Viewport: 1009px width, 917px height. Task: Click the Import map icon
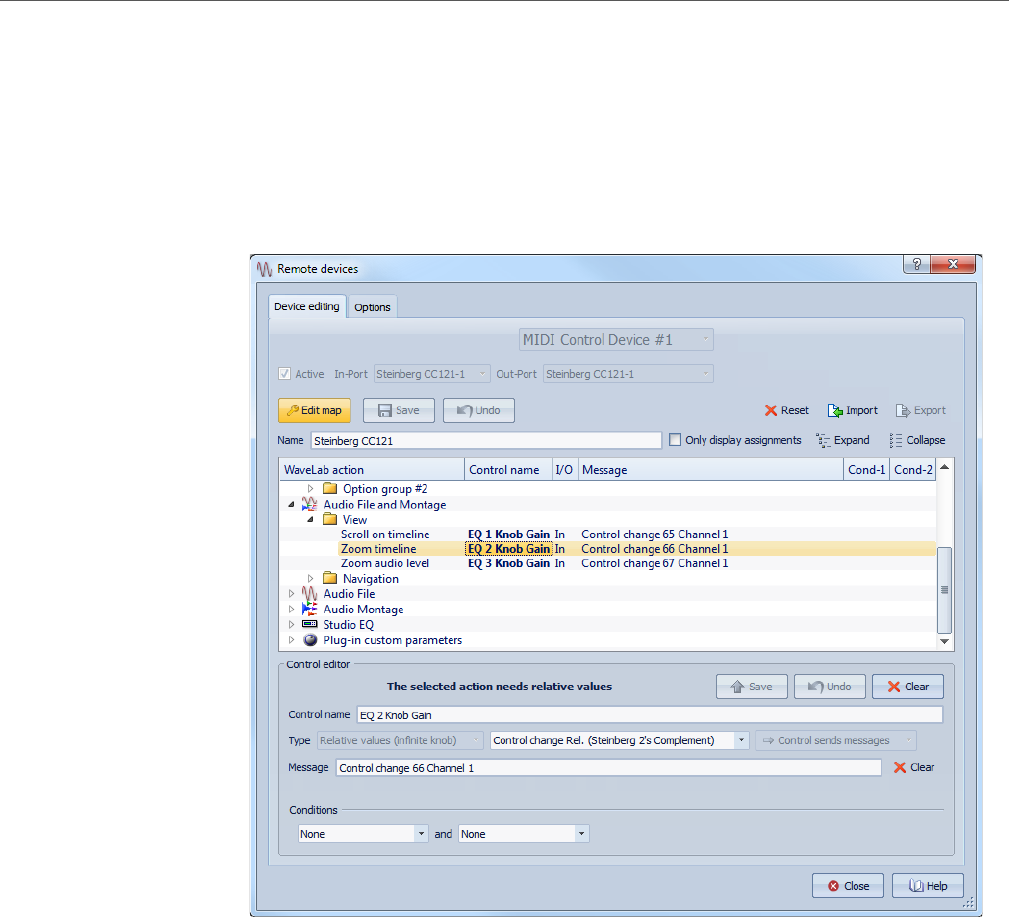835,411
